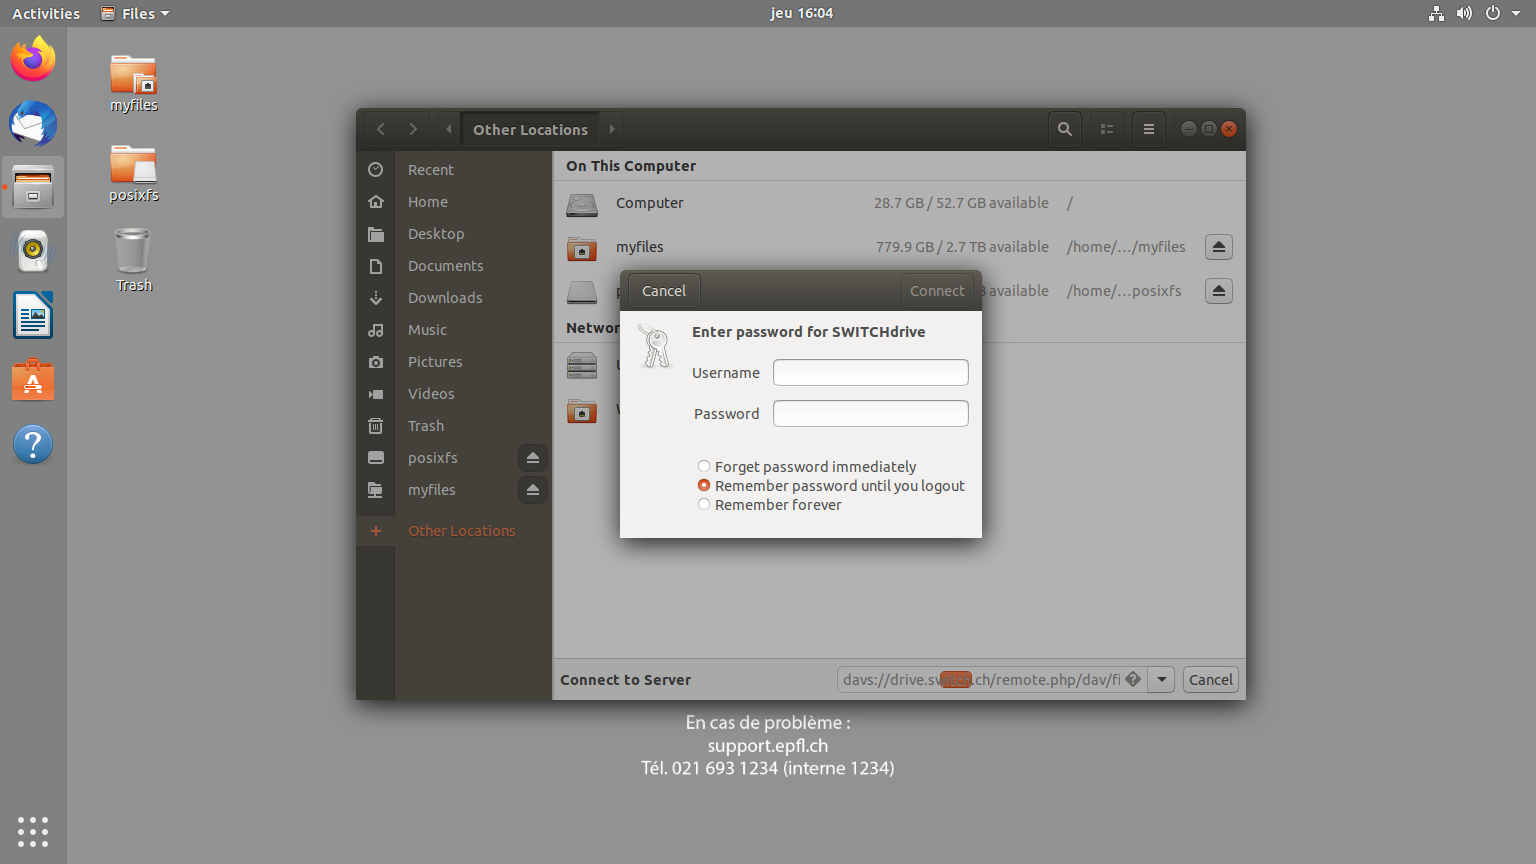Open myfiles row in locations list

(x=899, y=247)
